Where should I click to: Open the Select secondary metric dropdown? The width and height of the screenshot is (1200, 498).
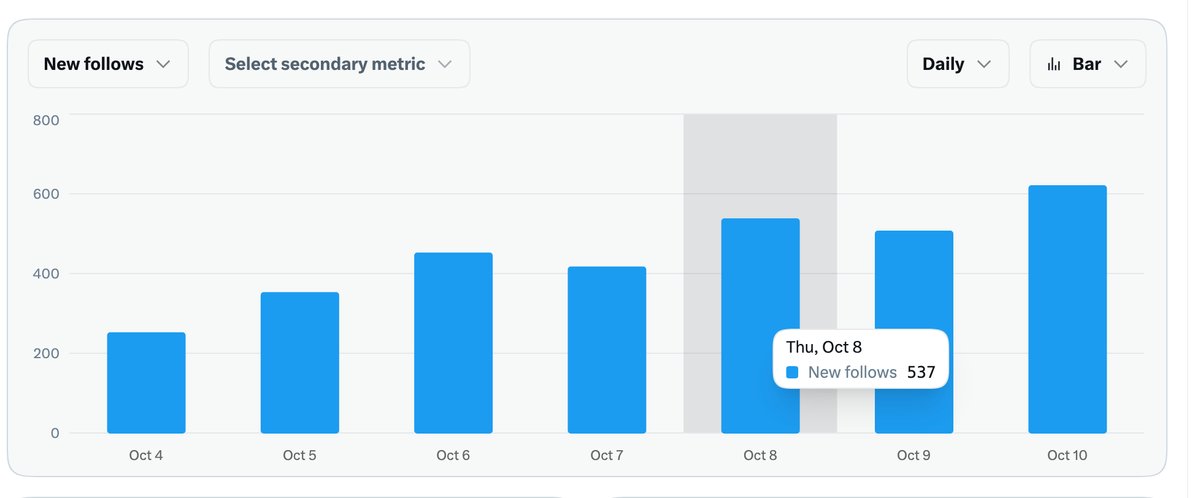[339, 64]
